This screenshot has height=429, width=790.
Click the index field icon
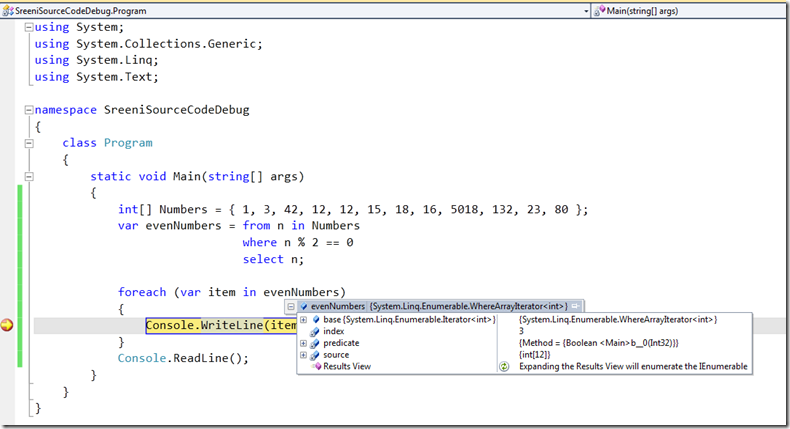316,331
